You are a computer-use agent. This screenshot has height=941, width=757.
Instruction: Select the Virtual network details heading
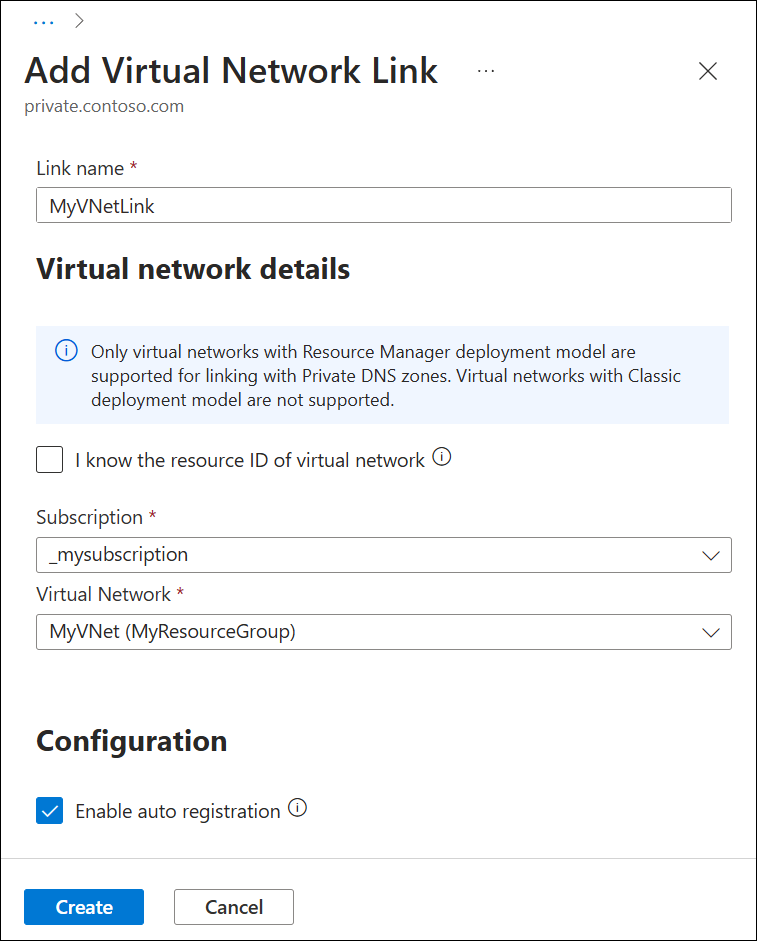[x=193, y=268]
